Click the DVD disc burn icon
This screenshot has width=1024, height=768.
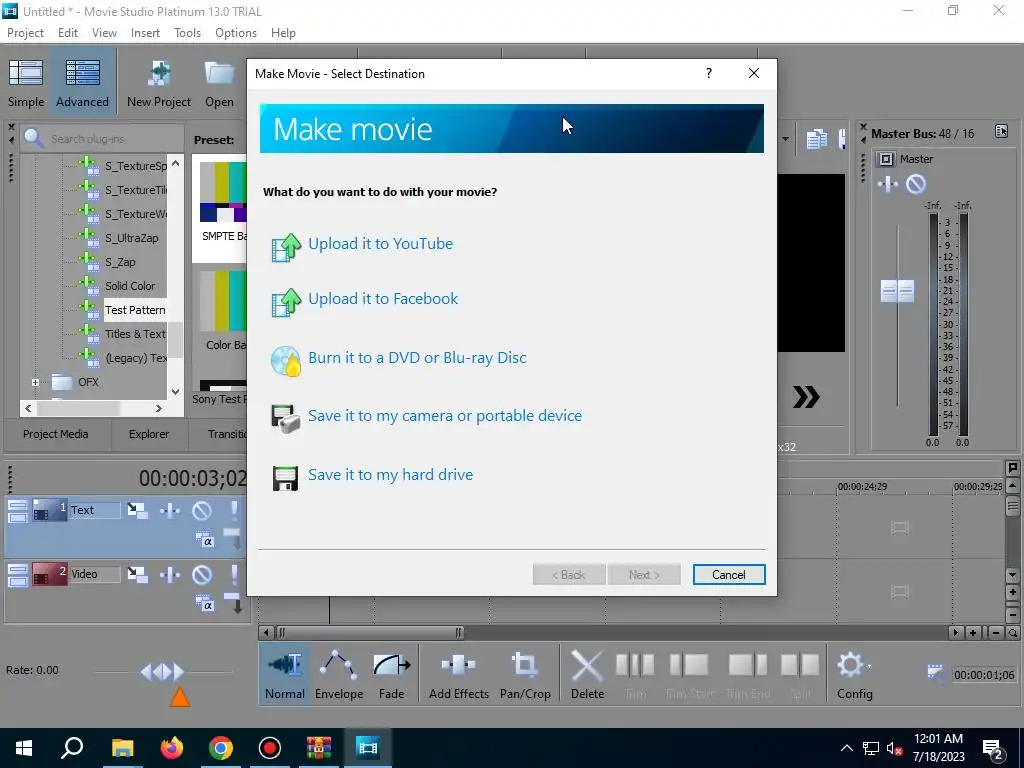tap(286, 361)
